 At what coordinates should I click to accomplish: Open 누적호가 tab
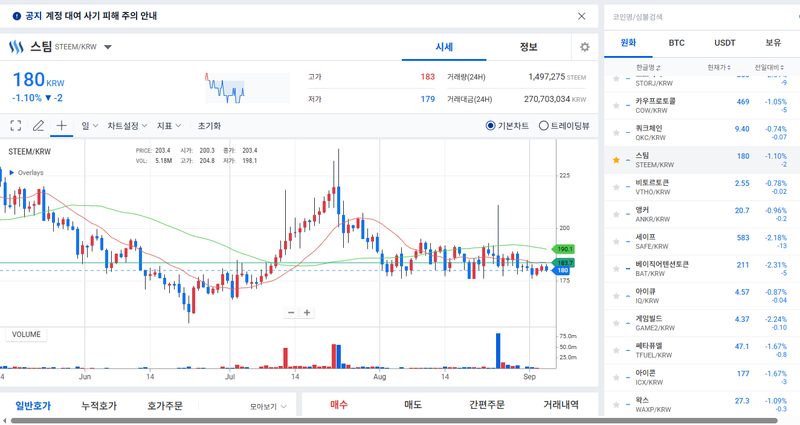coord(99,406)
